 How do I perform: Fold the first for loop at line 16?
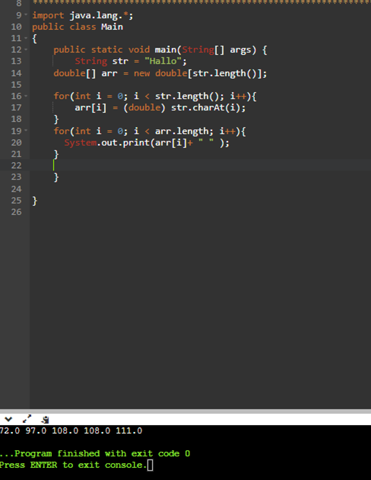pyautogui.click(x=26, y=96)
